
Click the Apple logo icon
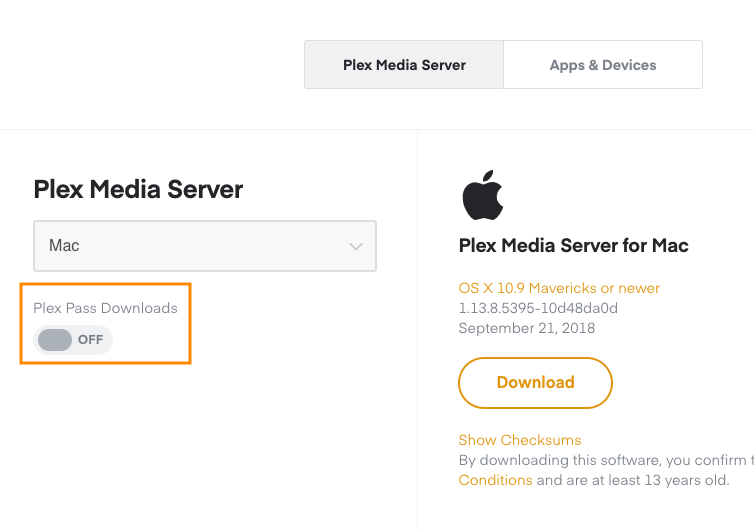(483, 195)
